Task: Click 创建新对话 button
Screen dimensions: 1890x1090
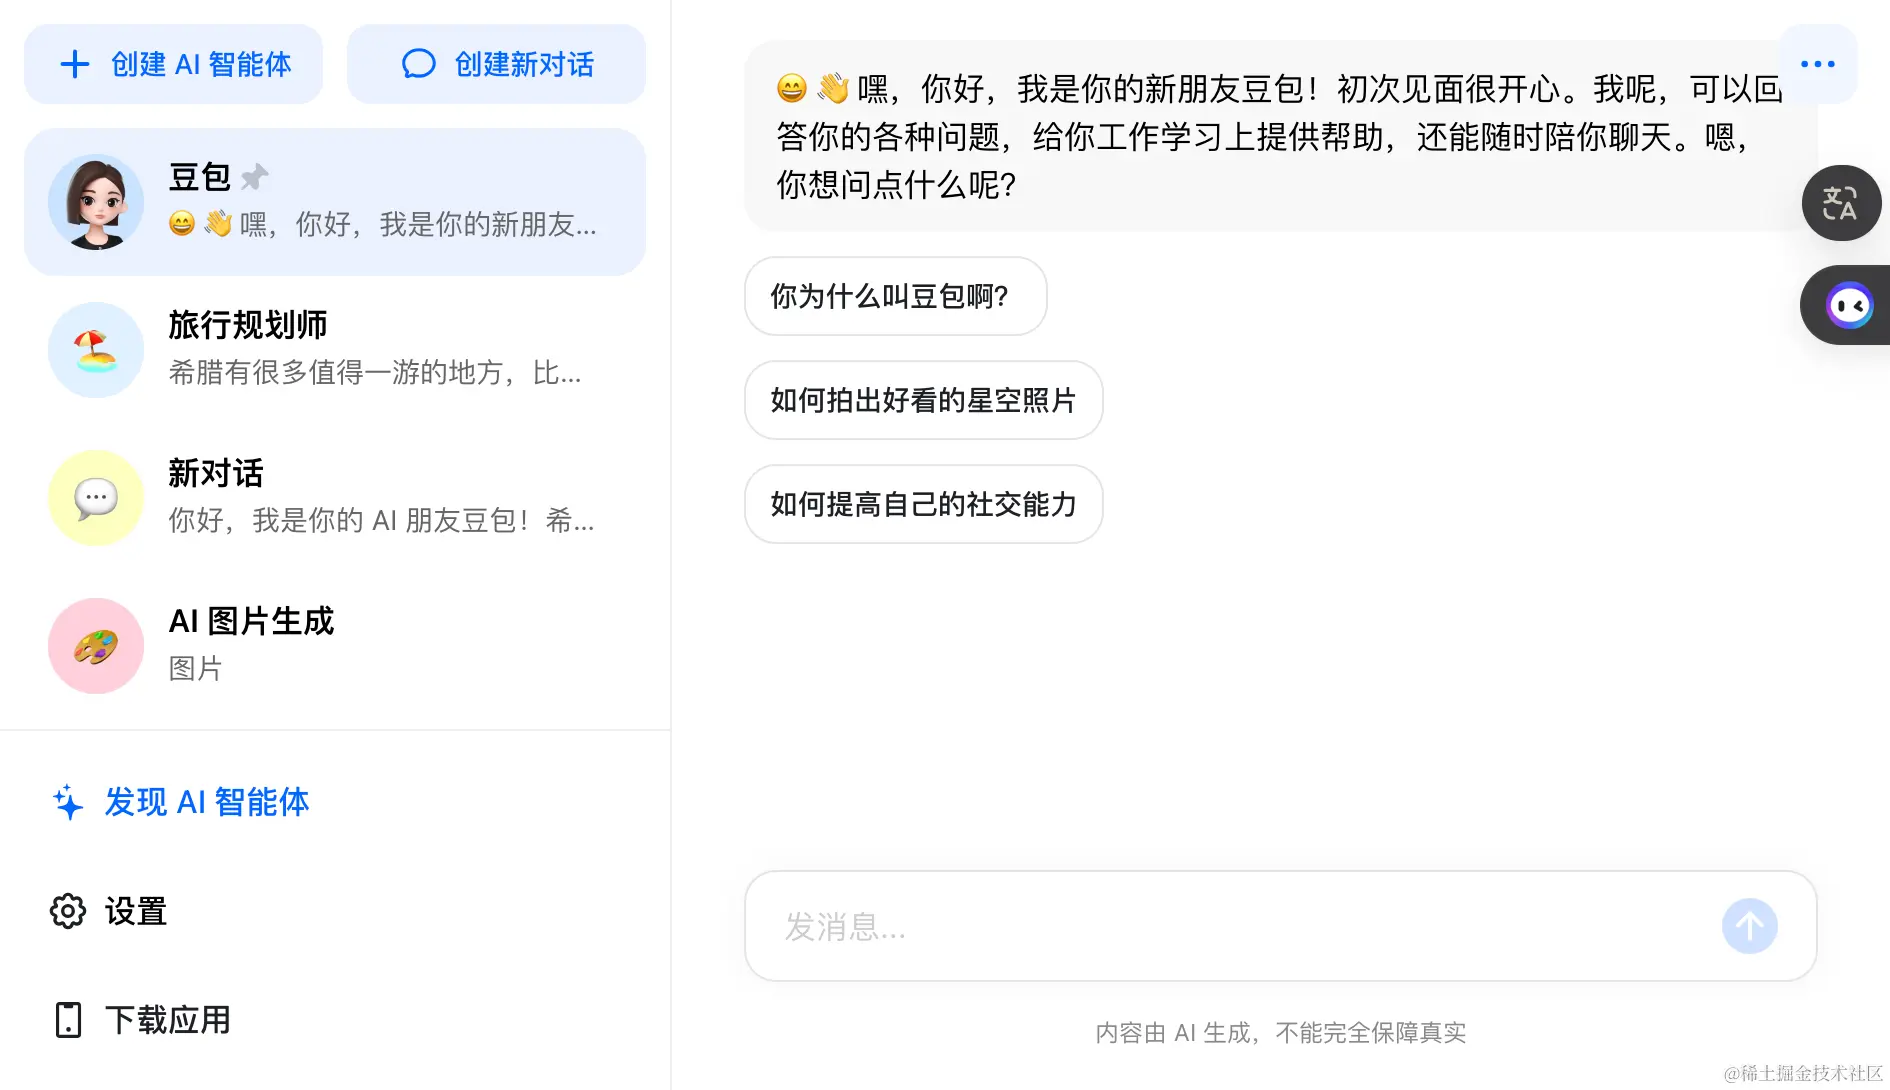Action: click(496, 64)
